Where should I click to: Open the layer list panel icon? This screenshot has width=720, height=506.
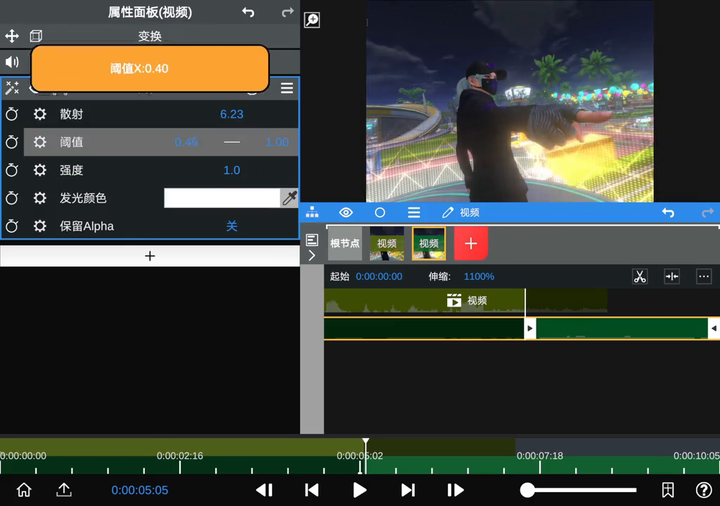coord(312,240)
